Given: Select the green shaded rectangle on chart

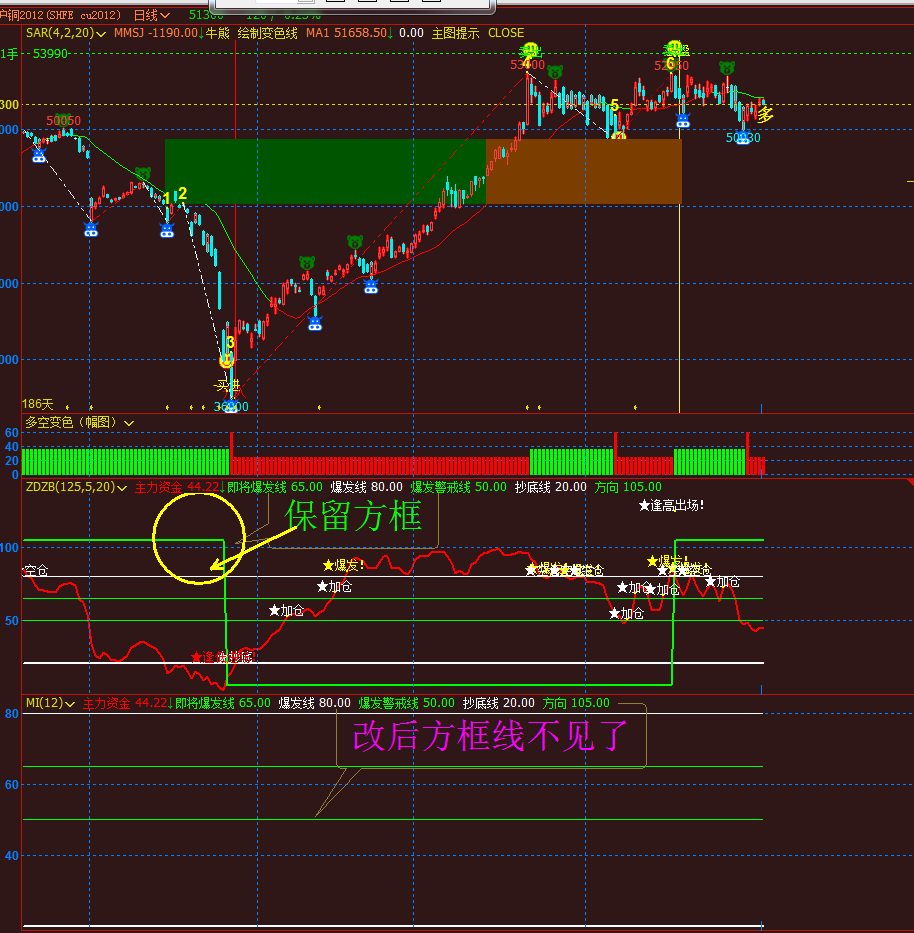Looking at the screenshot, I should pos(325,172).
